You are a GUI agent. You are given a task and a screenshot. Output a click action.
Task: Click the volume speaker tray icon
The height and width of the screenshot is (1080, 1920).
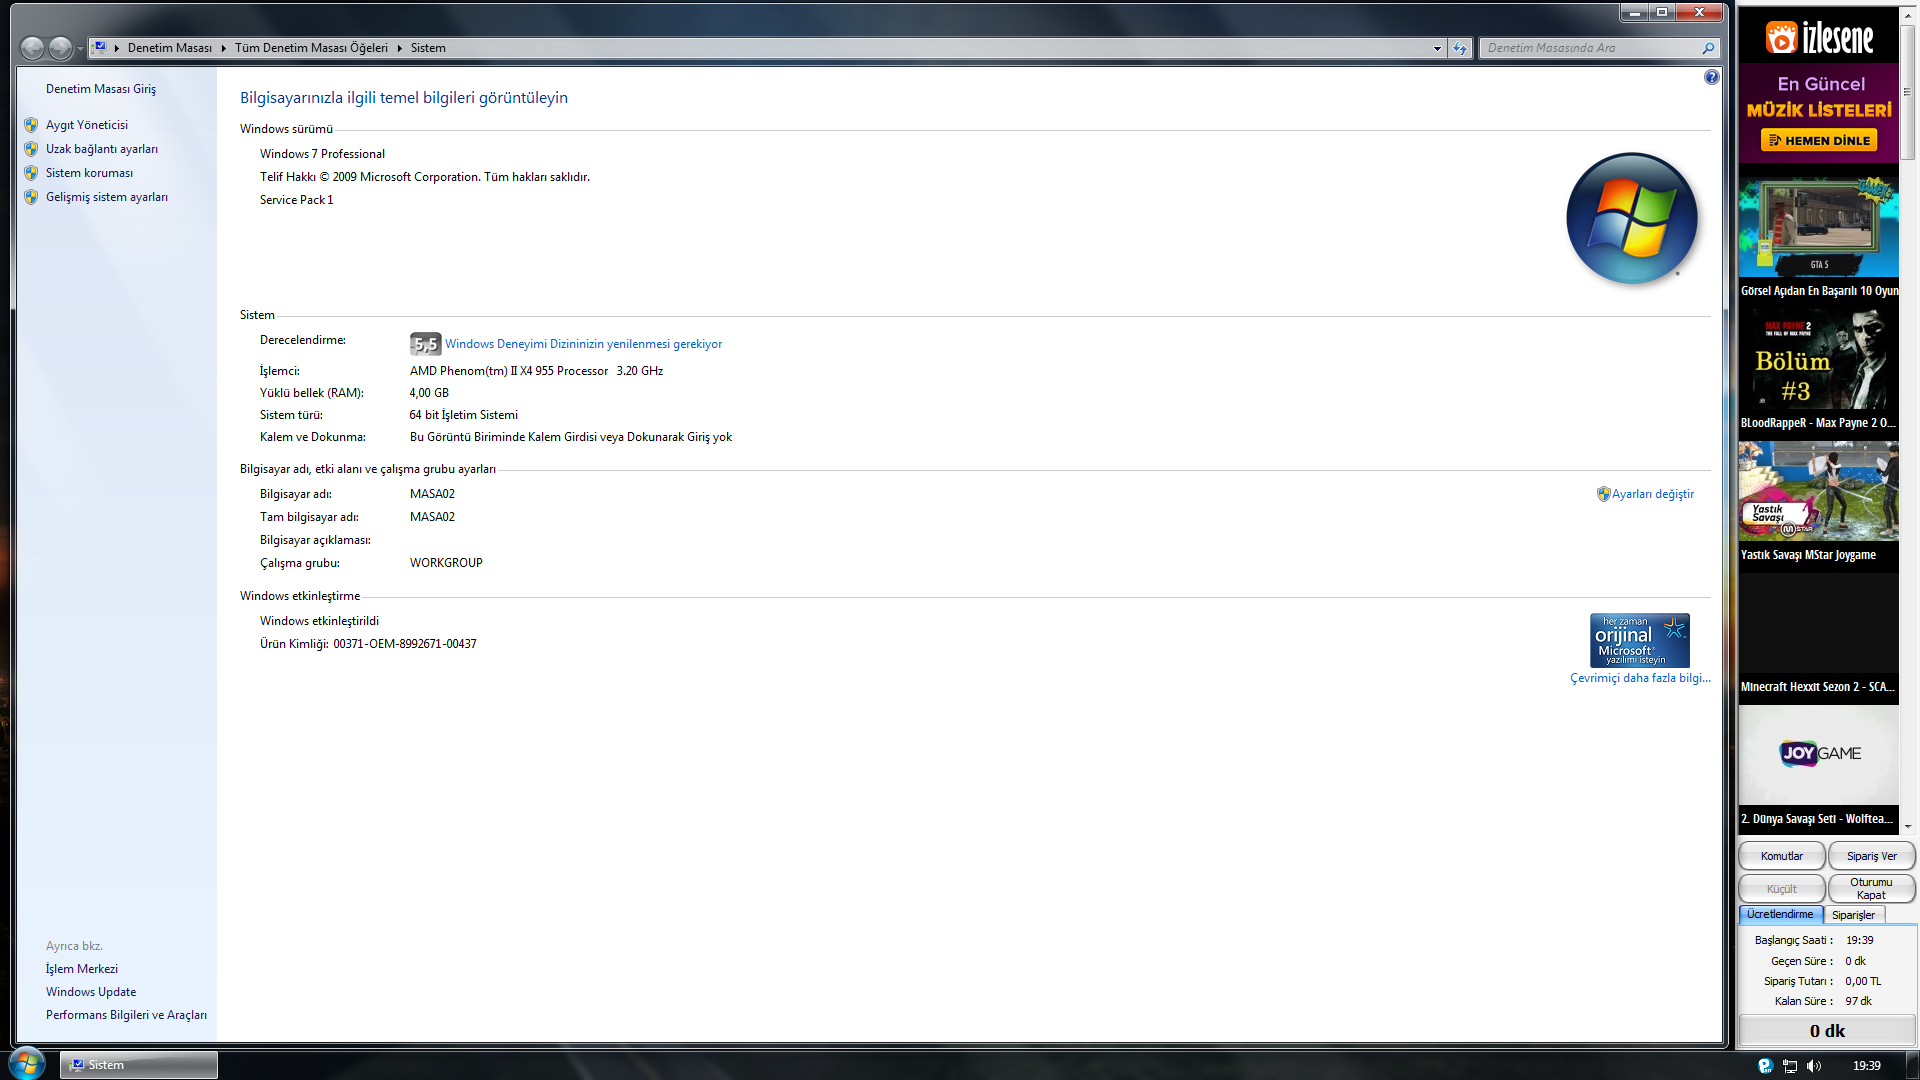point(1814,1066)
